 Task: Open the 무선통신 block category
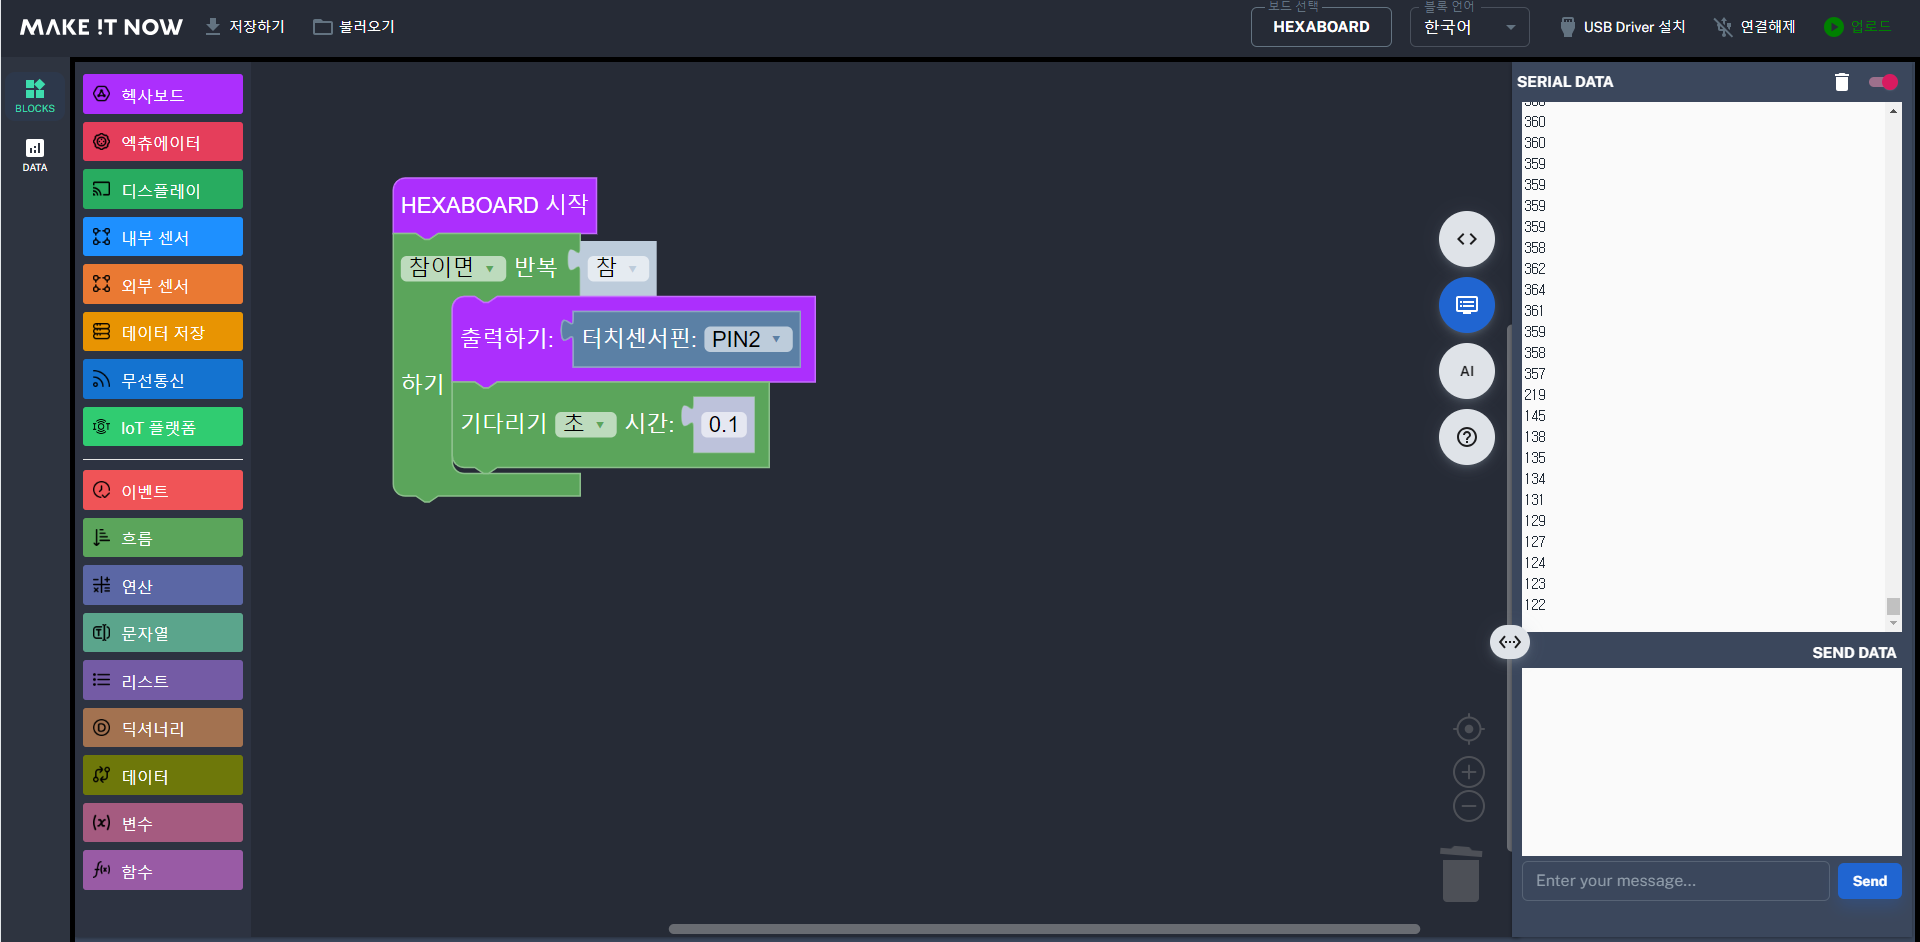pyautogui.click(x=163, y=380)
